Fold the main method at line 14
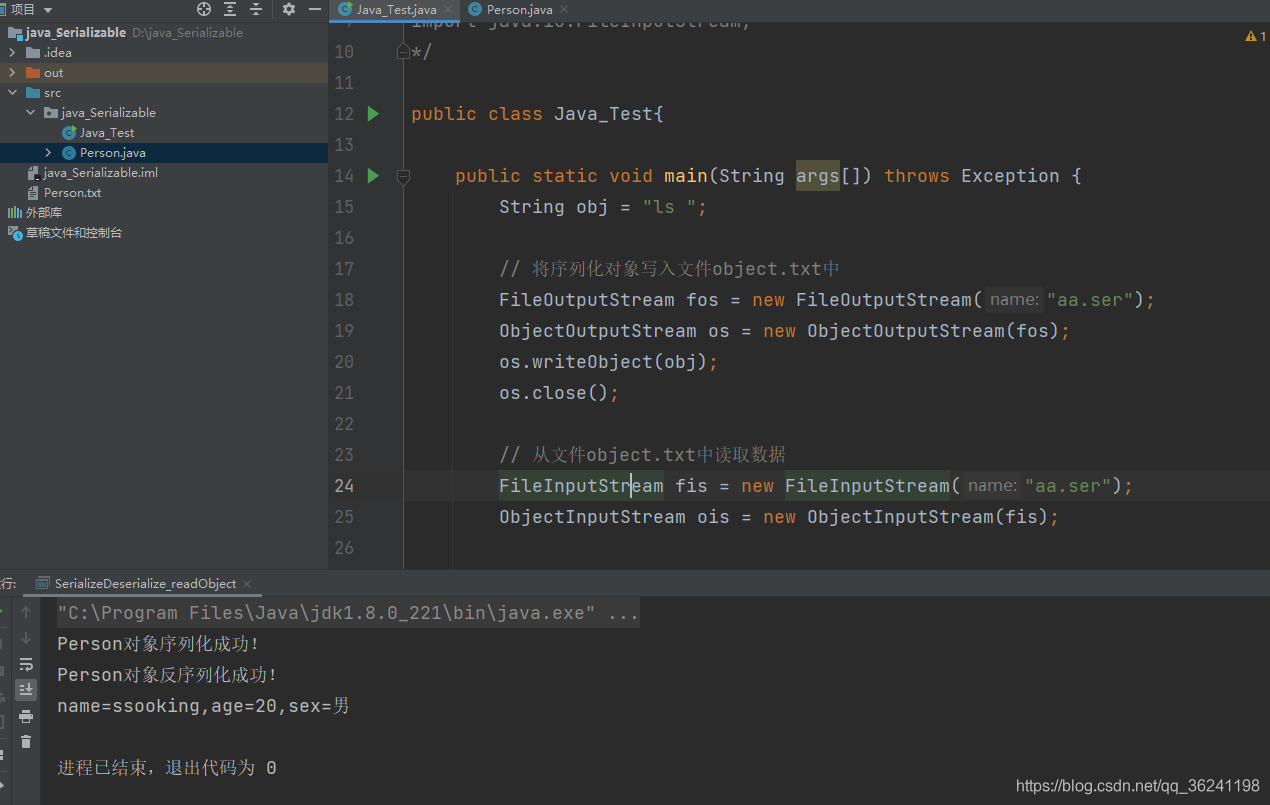The width and height of the screenshot is (1270, 805). (x=403, y=176)
